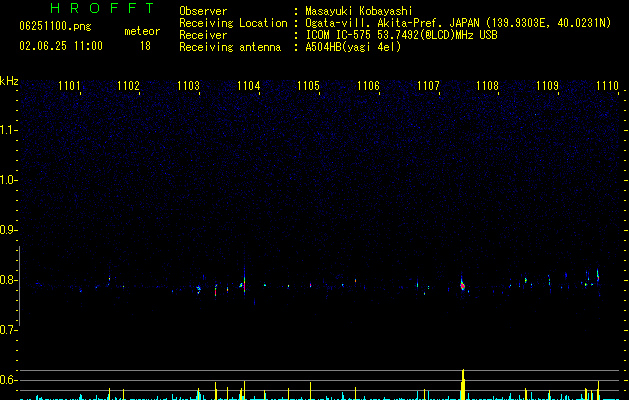
Task: Click the Receiving antenna label
Action: 230,47
